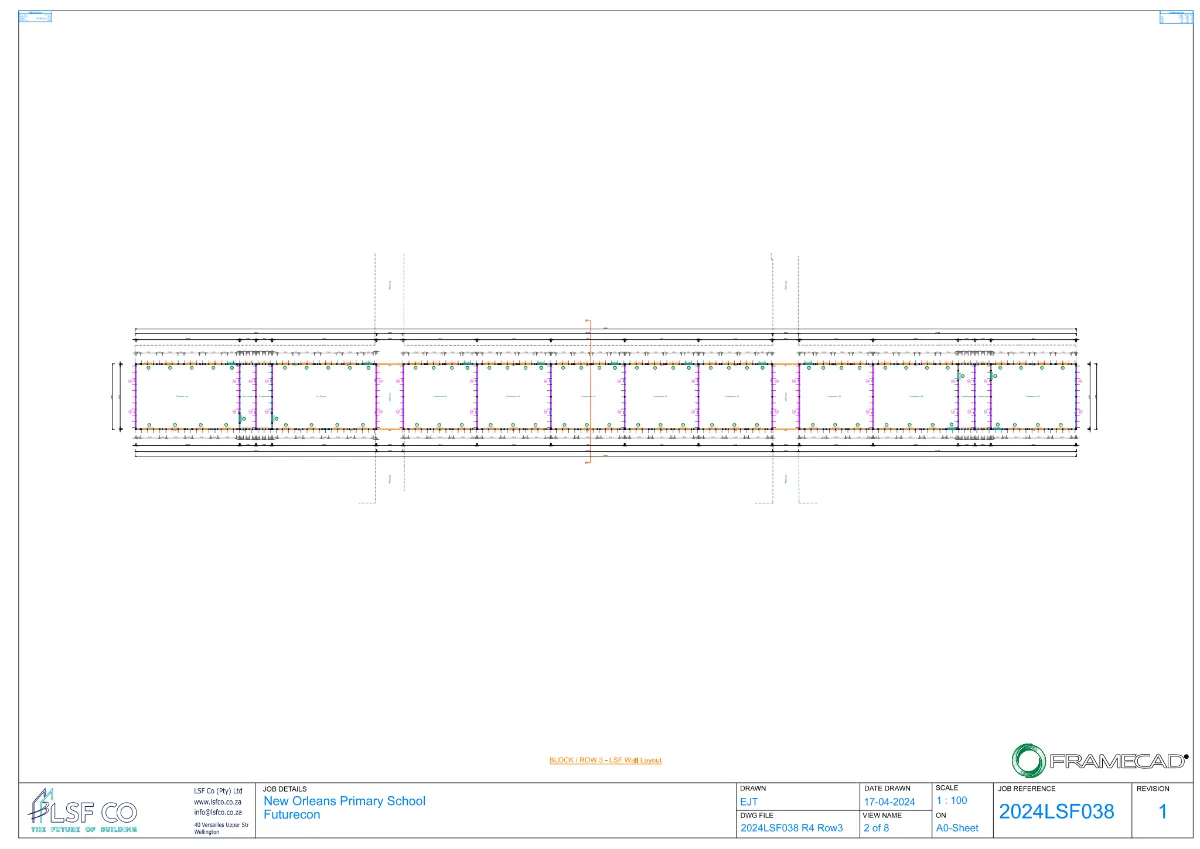This screenshot has width=1200, height=849.
Task: Click the revision number '1'
Action: click(1163, 812)
